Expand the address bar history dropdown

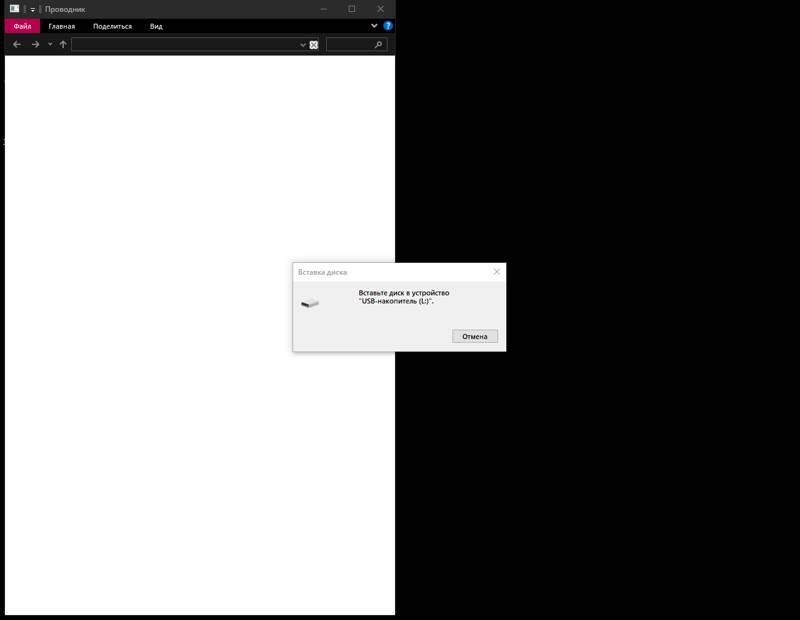[303, 45]
